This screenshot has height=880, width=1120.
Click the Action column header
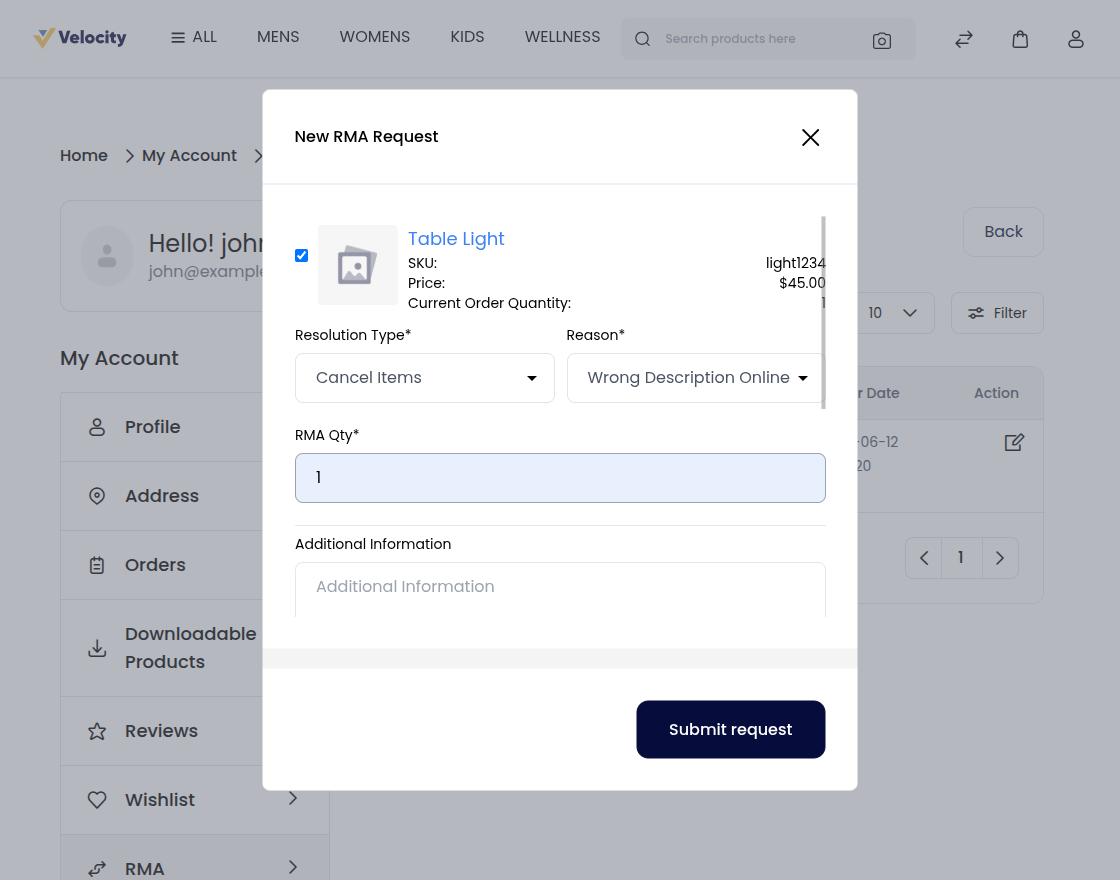coord(996,393)
